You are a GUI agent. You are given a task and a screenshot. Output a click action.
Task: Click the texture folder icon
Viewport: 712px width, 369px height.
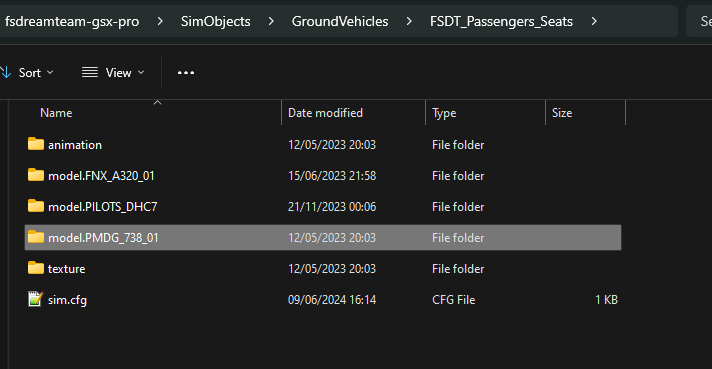36,268
